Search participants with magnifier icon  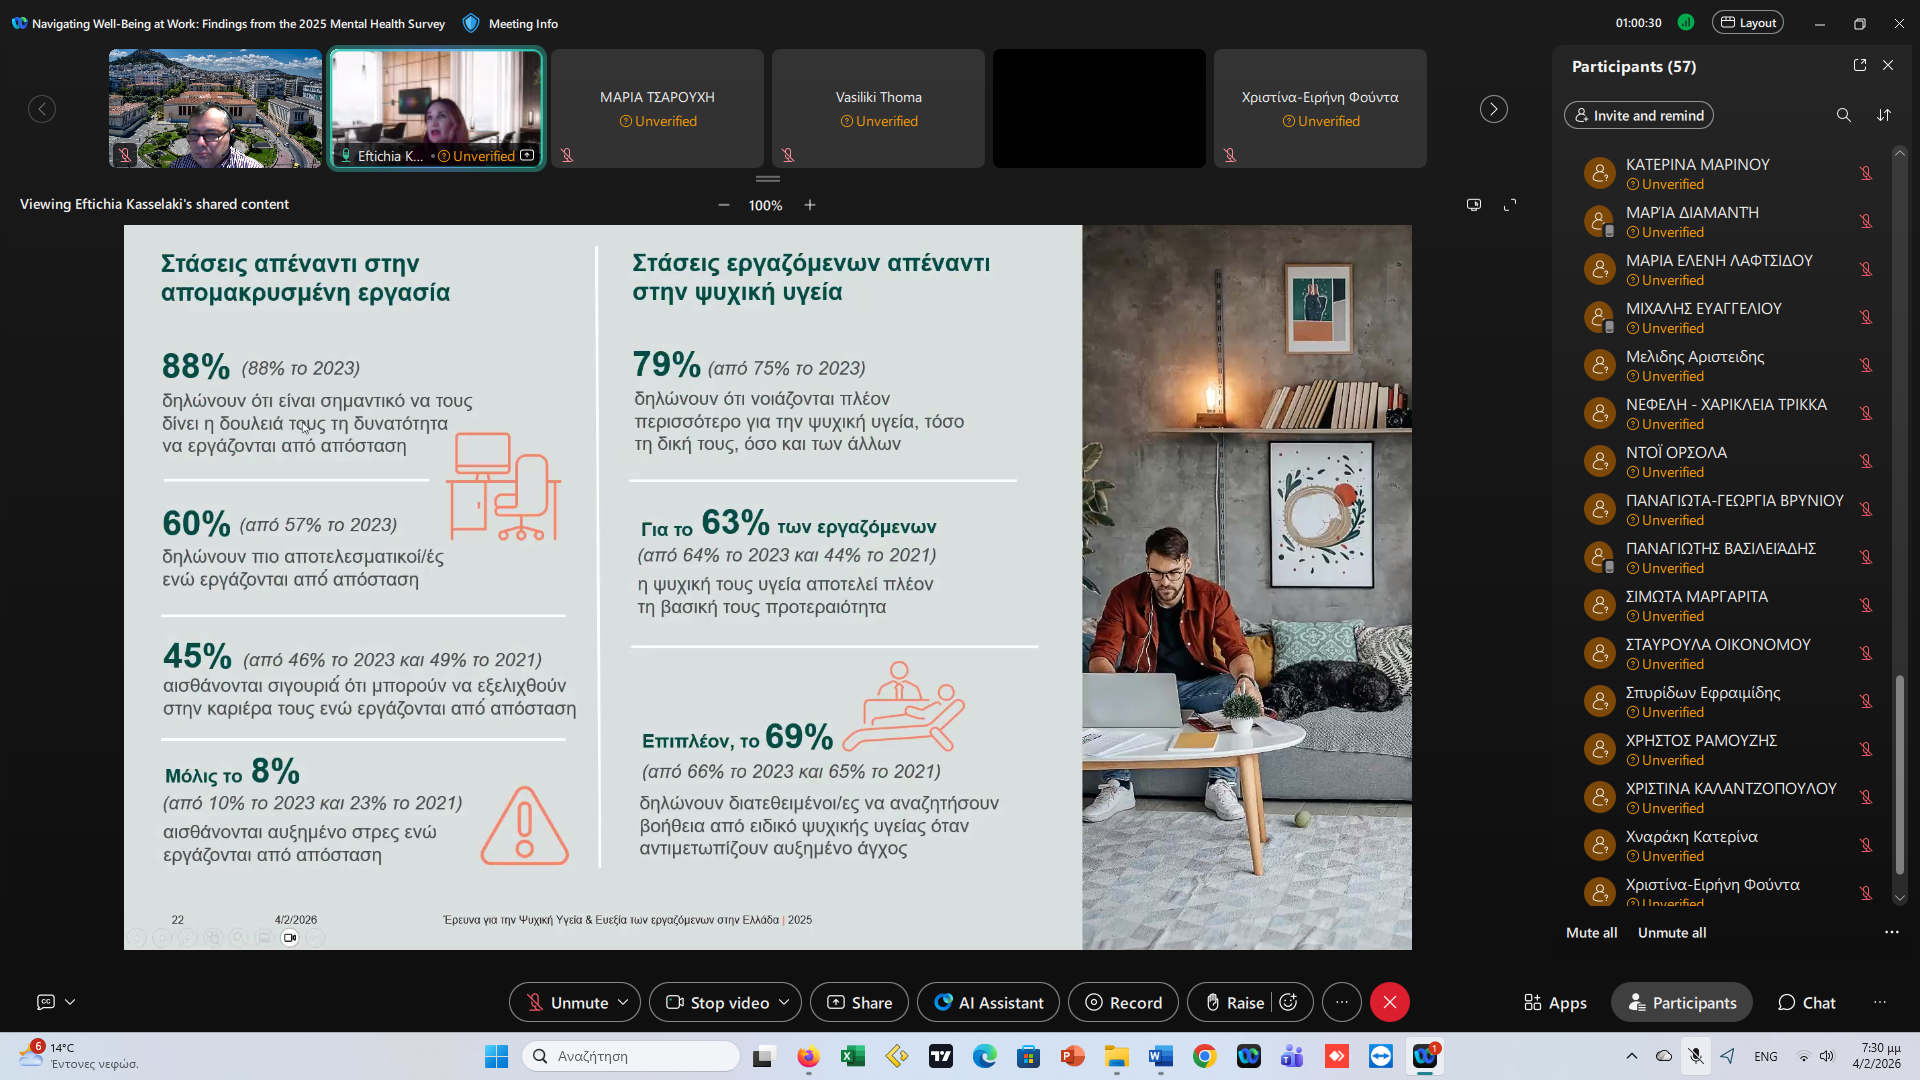click(1843, 115)
